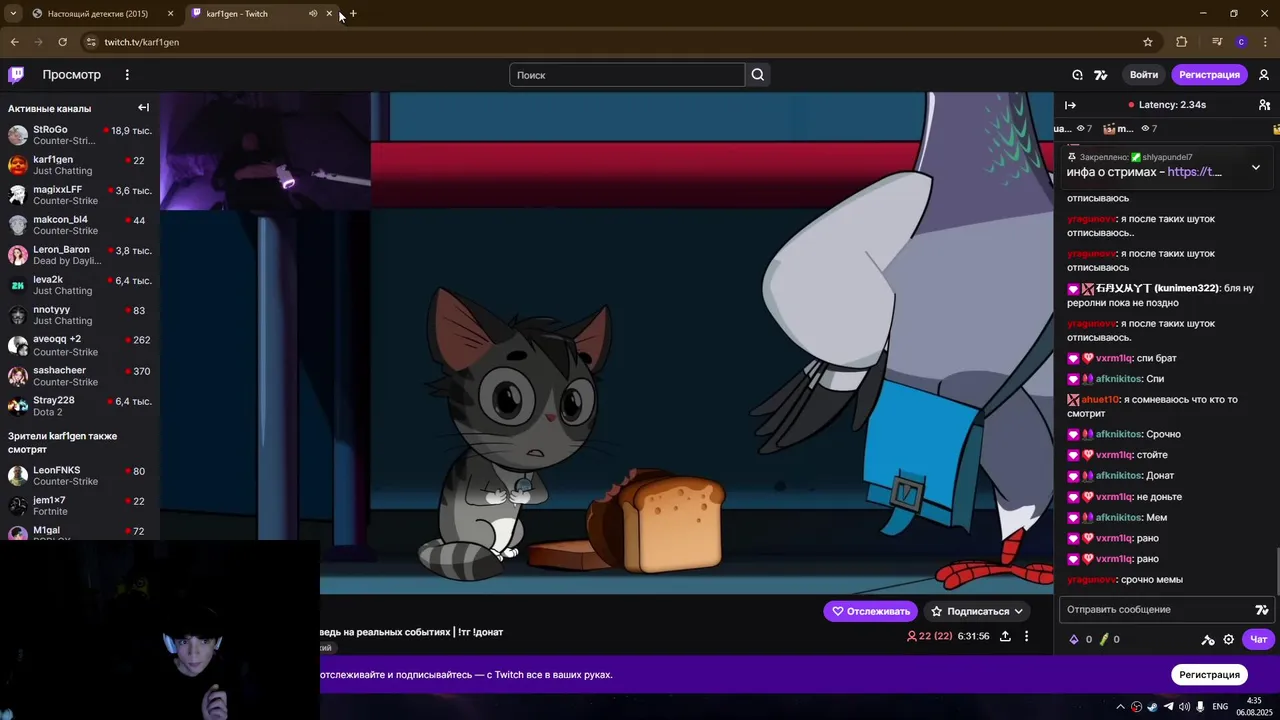Open the Подписаться subscribe dropdown
The width and height of the screenshot is (1280, 720).
977,611
